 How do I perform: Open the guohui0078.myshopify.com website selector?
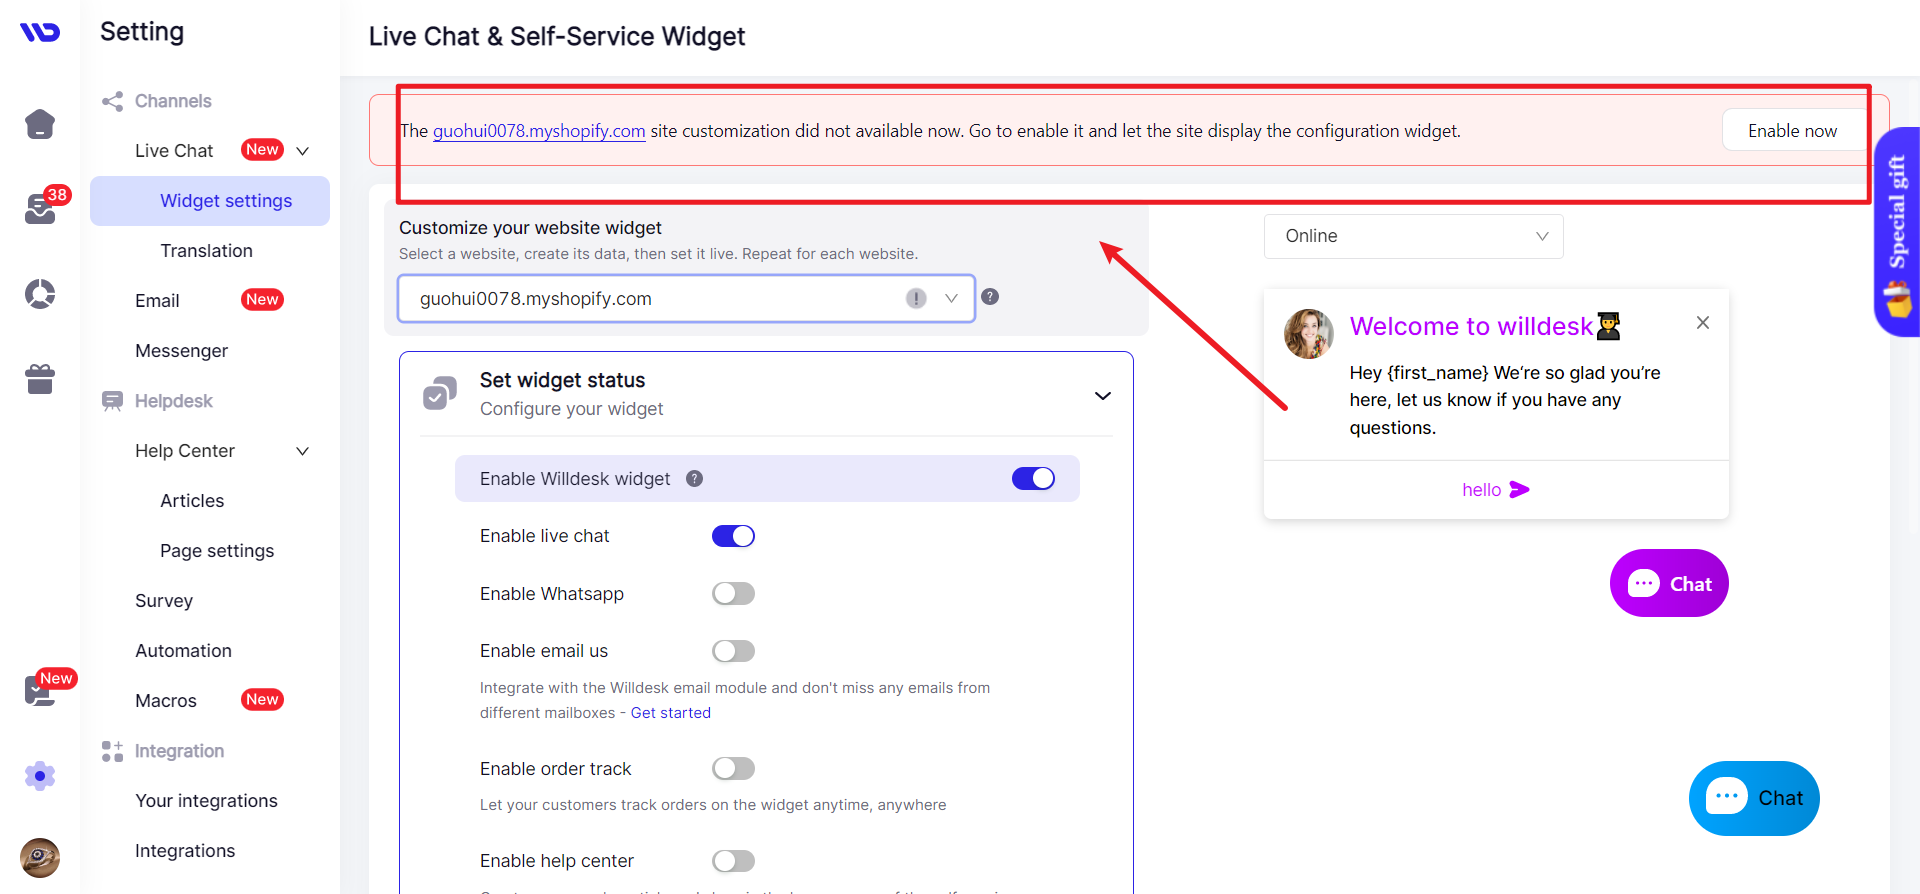pyautogui.click(x=686, y=298)
